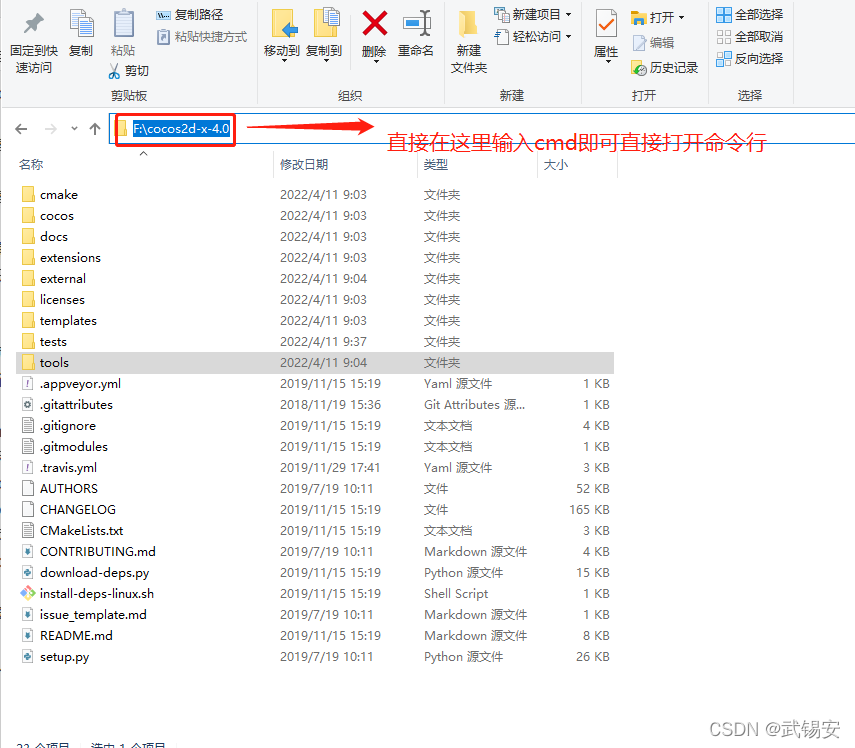Sort by the Size (大小) column header
This screenshot has width=855, height=748.
click(556, 165)
